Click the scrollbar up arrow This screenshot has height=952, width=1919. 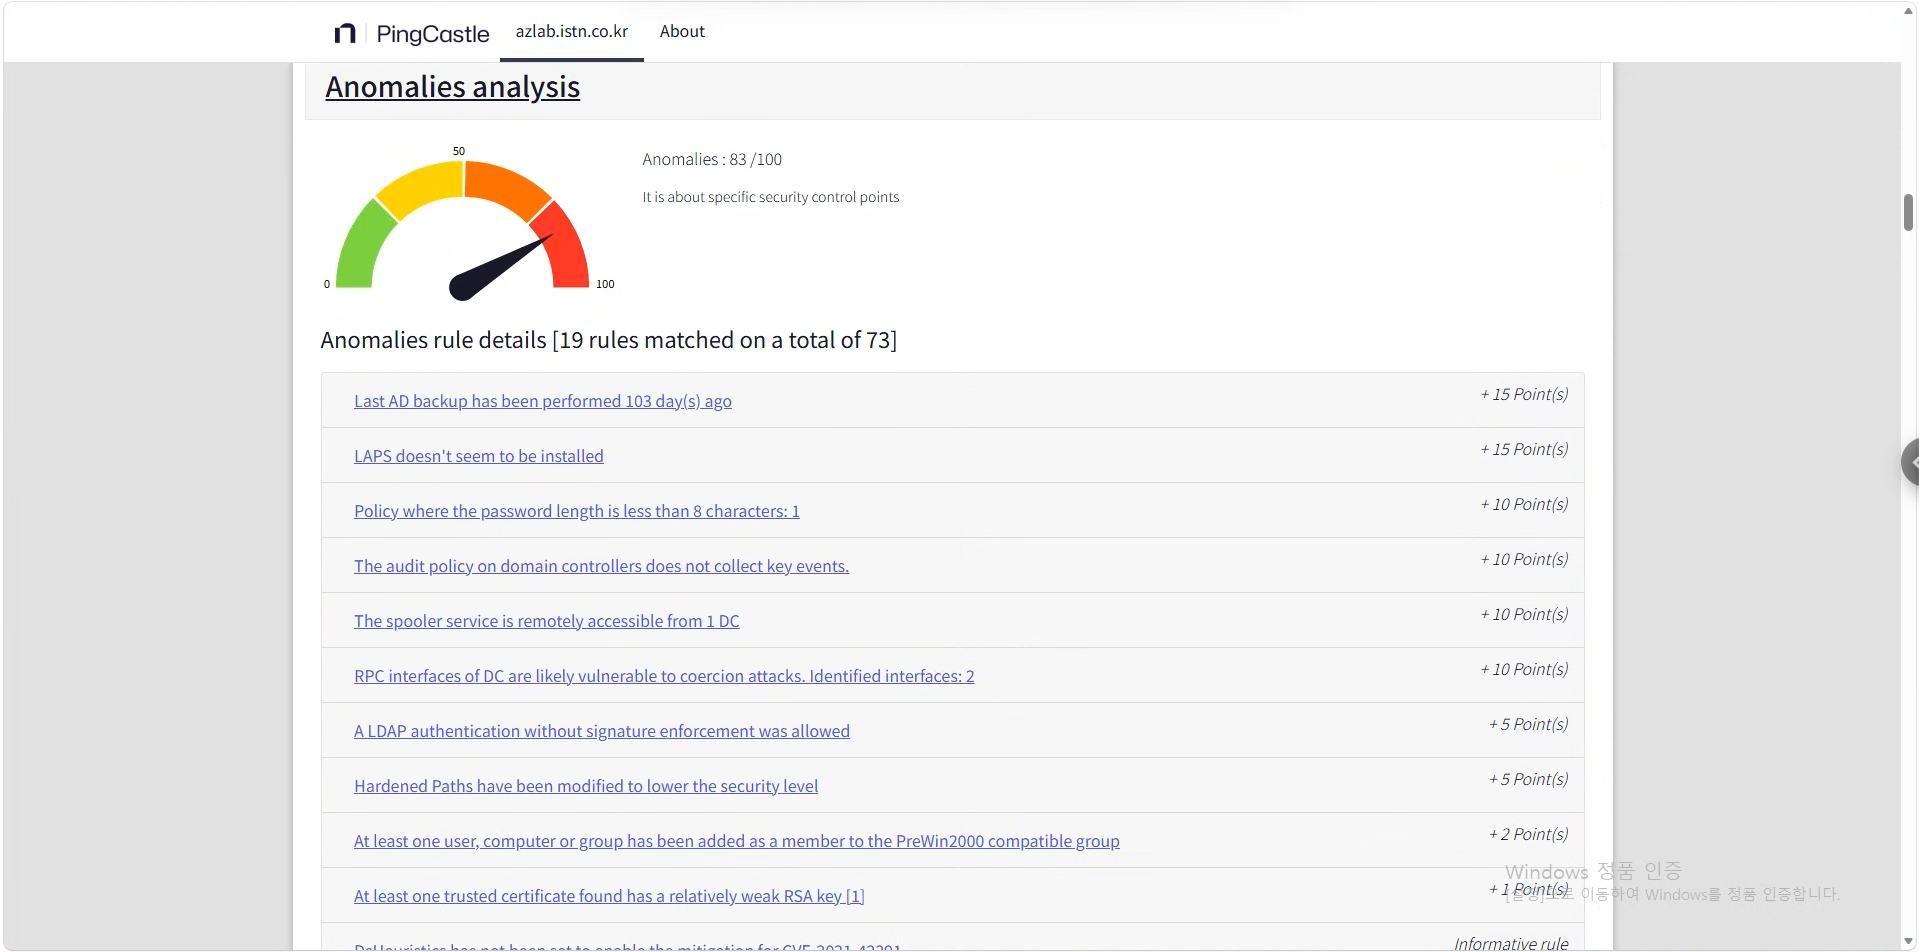coord(1909,10)
